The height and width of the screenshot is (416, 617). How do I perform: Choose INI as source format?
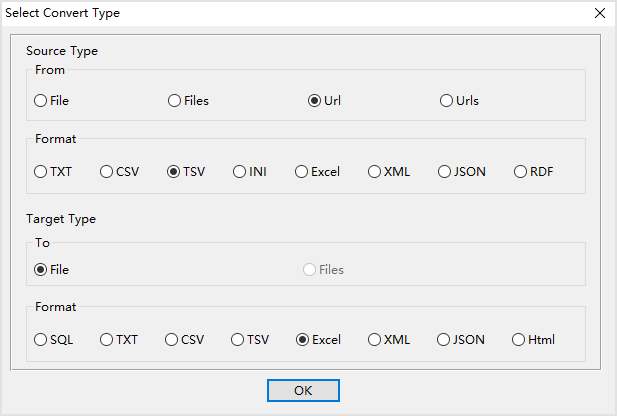tap(240, 172)
